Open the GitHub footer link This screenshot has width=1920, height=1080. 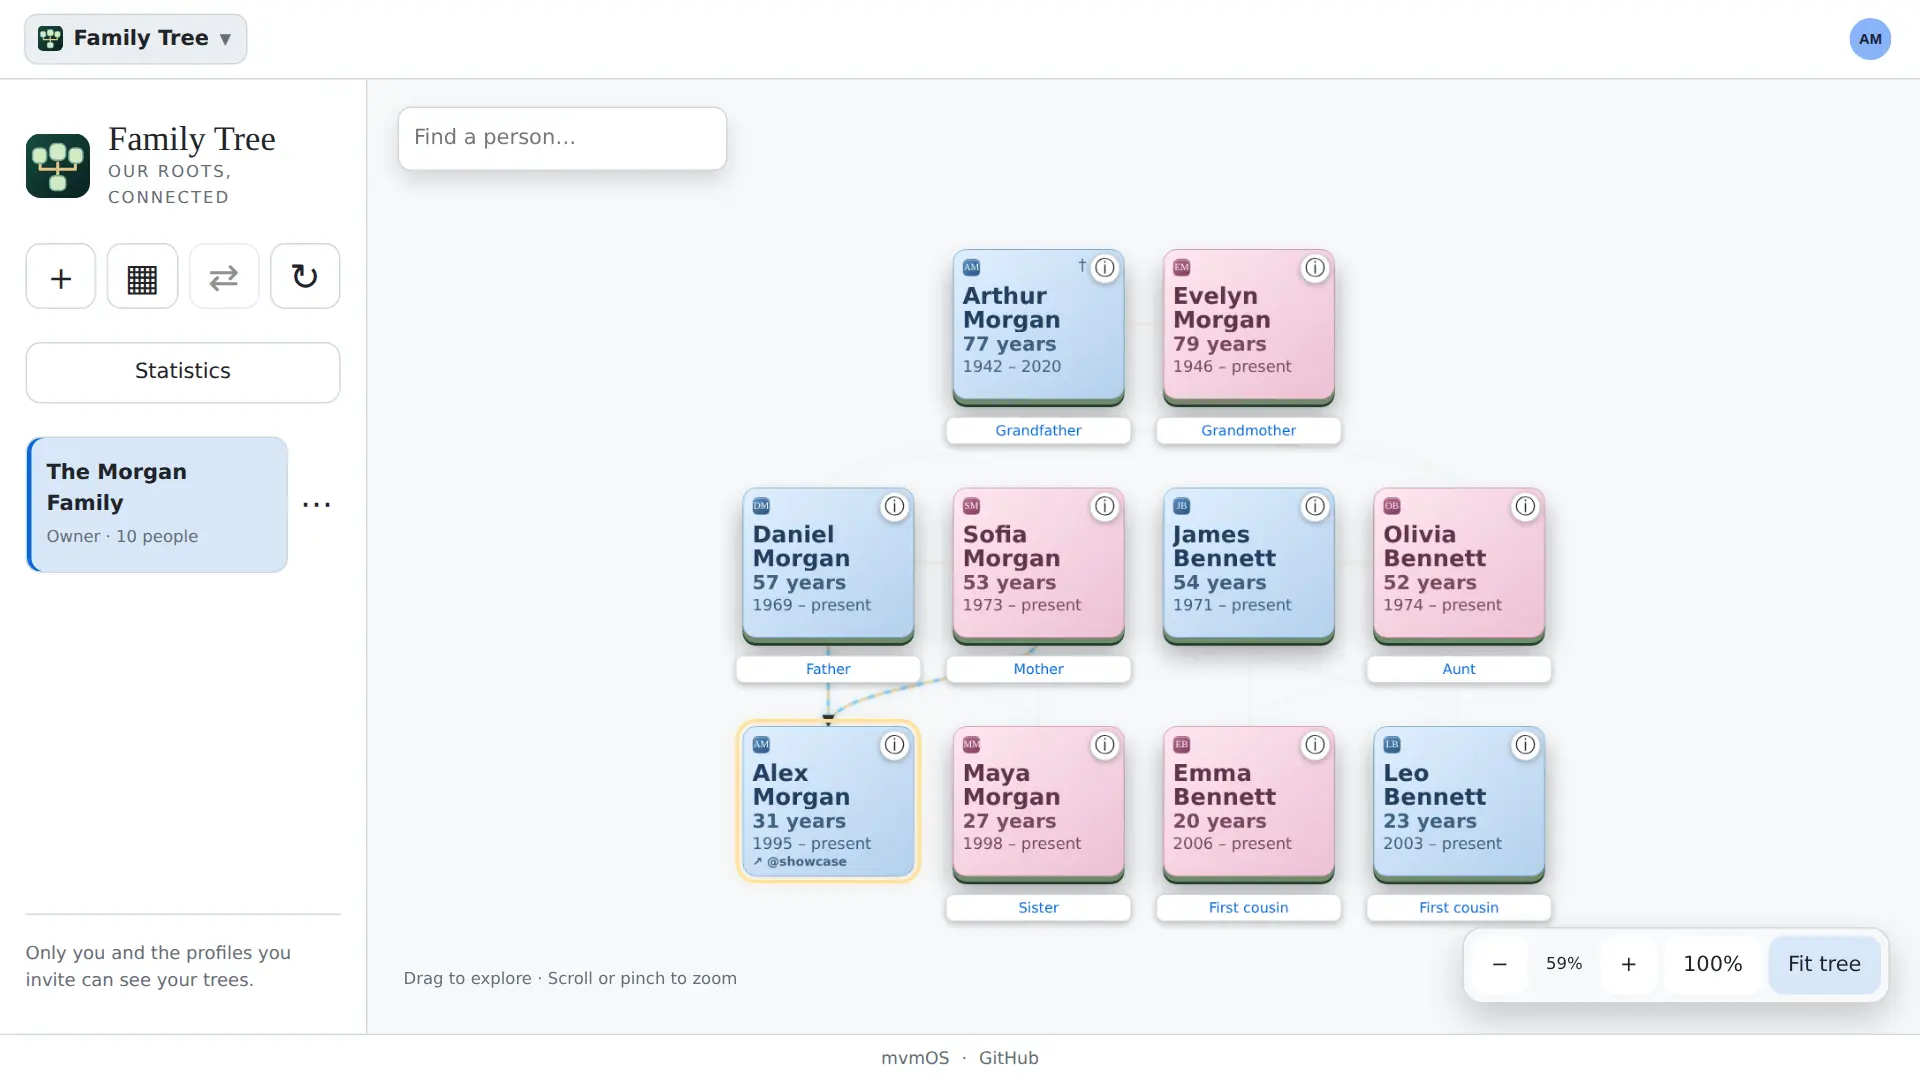pos(1009,1058)
